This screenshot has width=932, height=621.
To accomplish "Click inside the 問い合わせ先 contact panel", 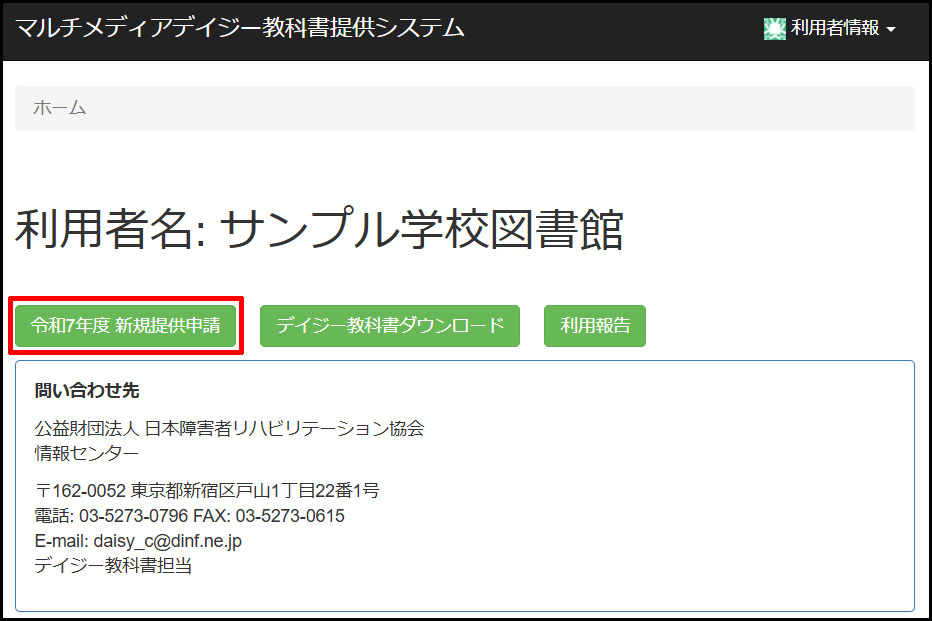I will [465, 480].
